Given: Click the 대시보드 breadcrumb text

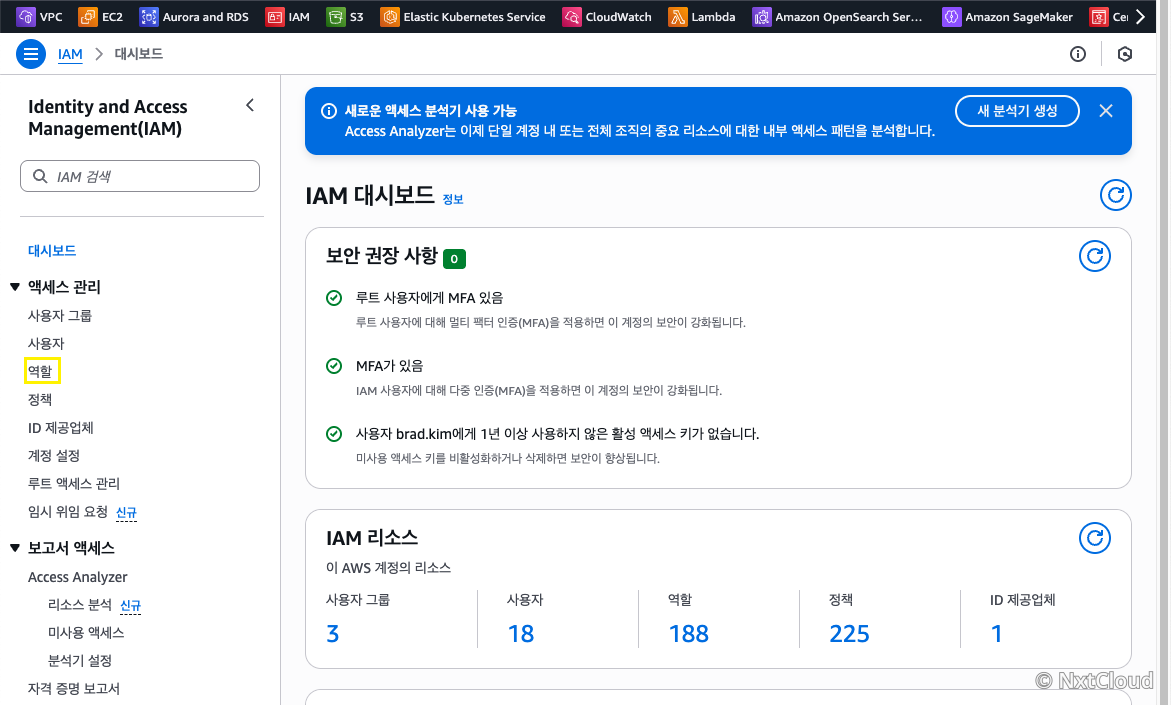Looking at the screenshot, I should click(138, 54).
